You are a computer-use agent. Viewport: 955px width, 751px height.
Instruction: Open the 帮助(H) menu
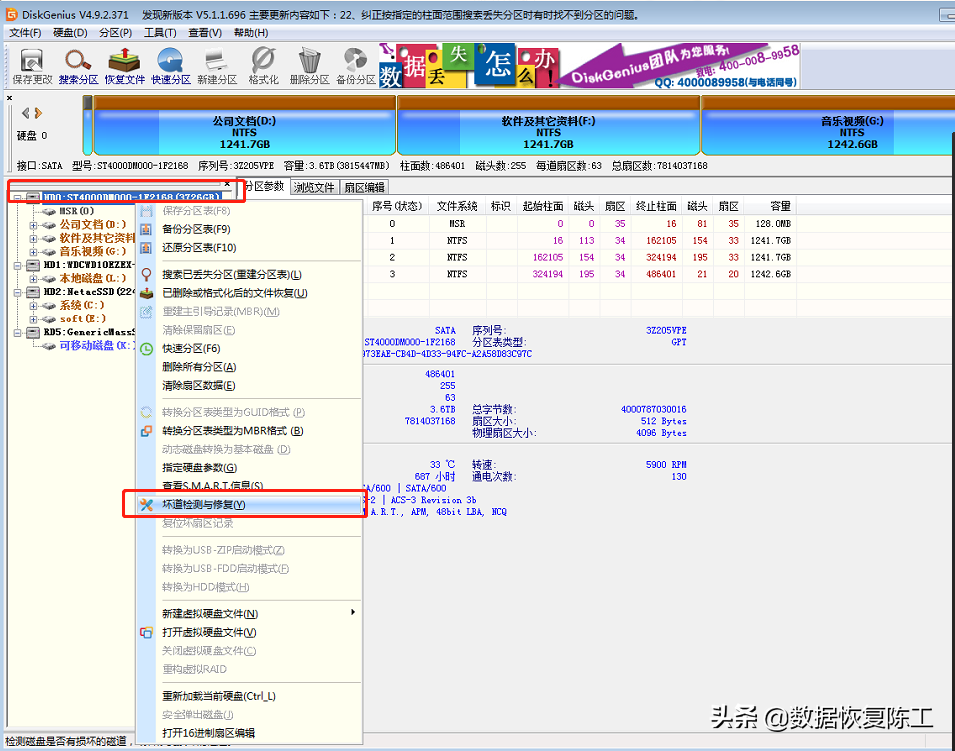(x=251, y=33)
